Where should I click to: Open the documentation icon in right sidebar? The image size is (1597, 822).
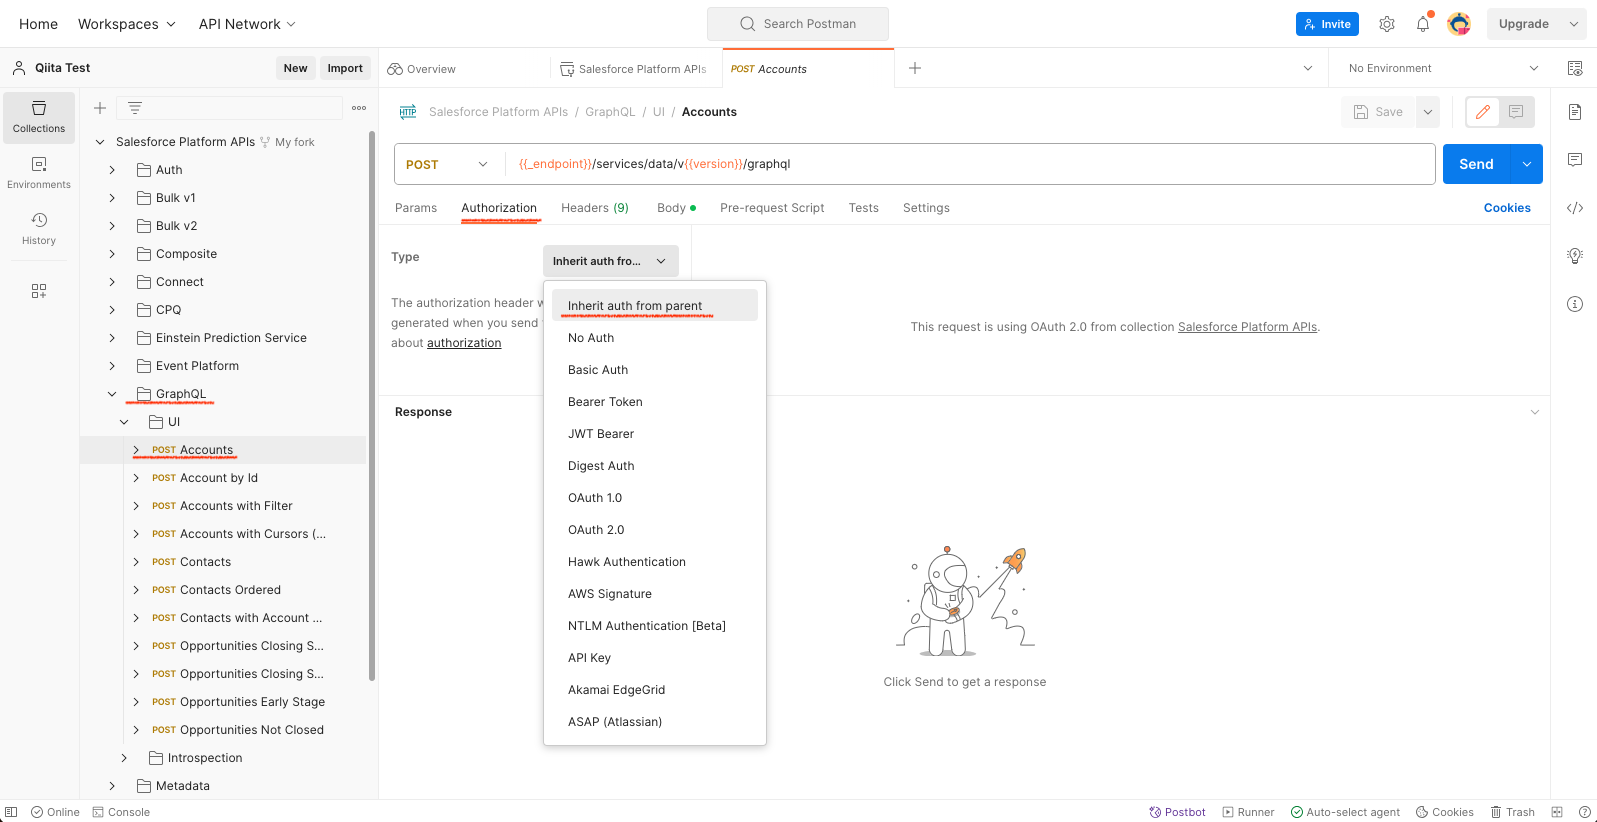click(1575, 112)
